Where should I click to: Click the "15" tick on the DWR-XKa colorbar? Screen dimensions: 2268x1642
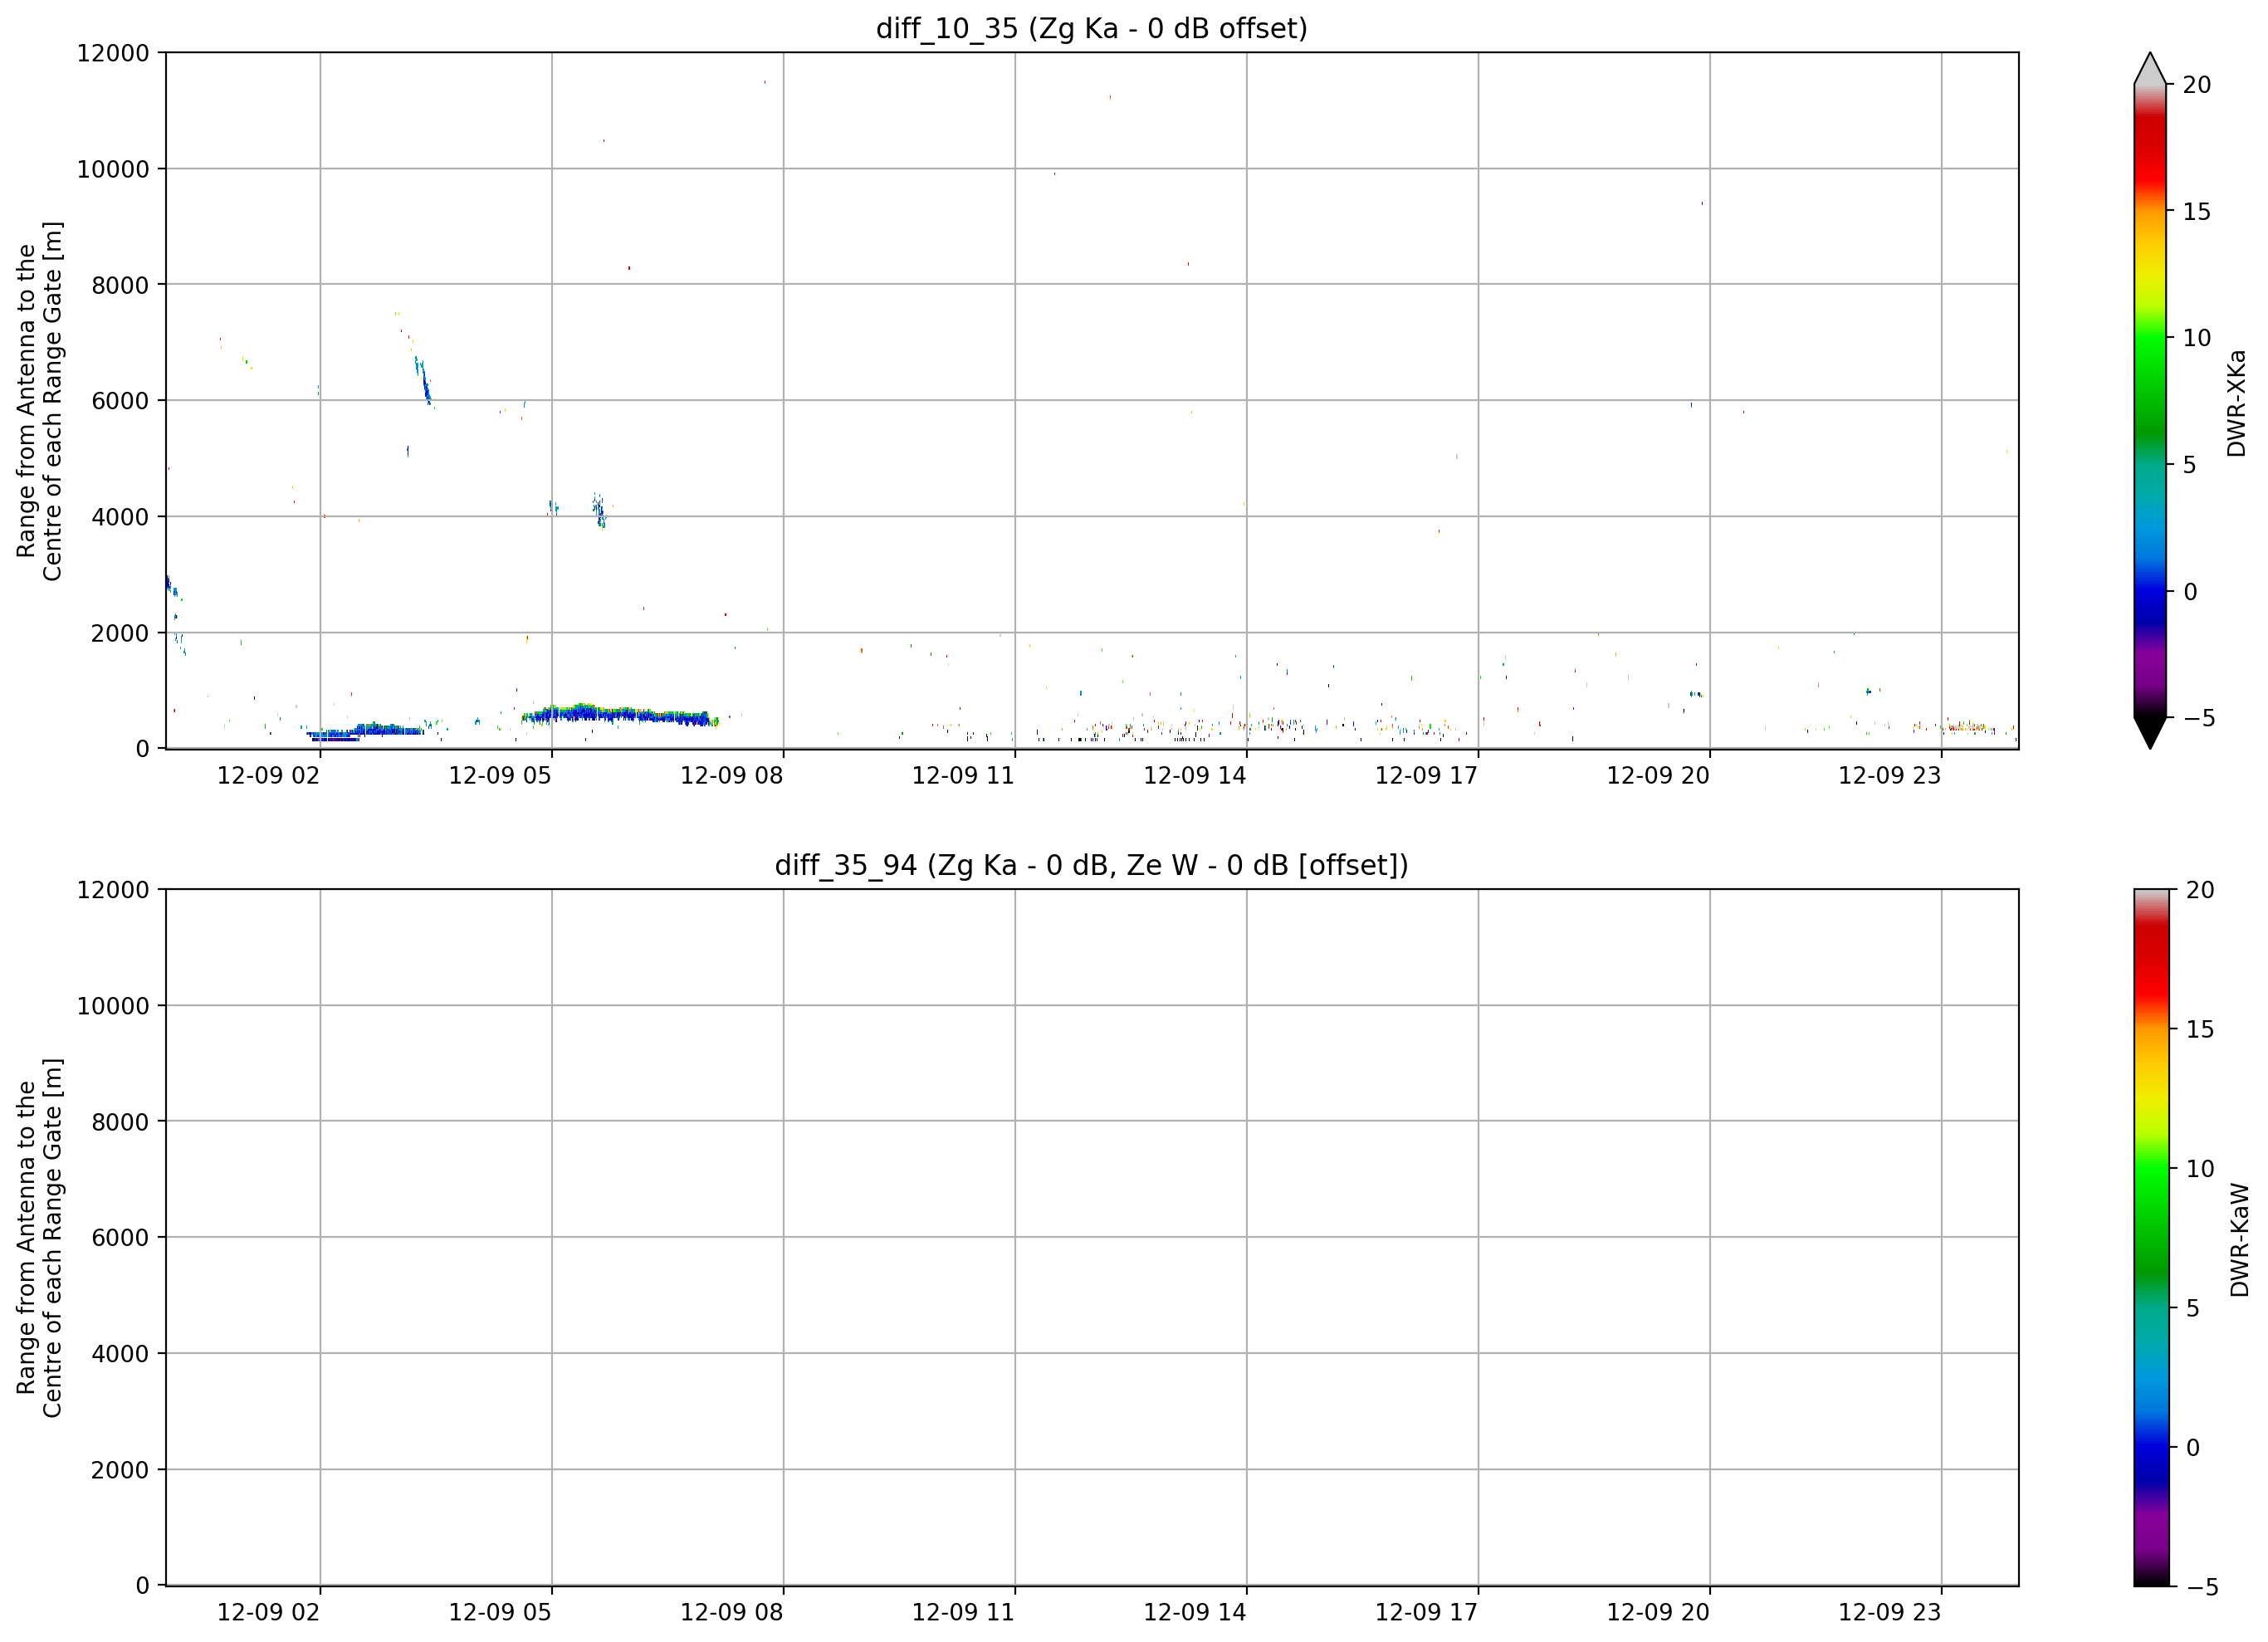2197,212
